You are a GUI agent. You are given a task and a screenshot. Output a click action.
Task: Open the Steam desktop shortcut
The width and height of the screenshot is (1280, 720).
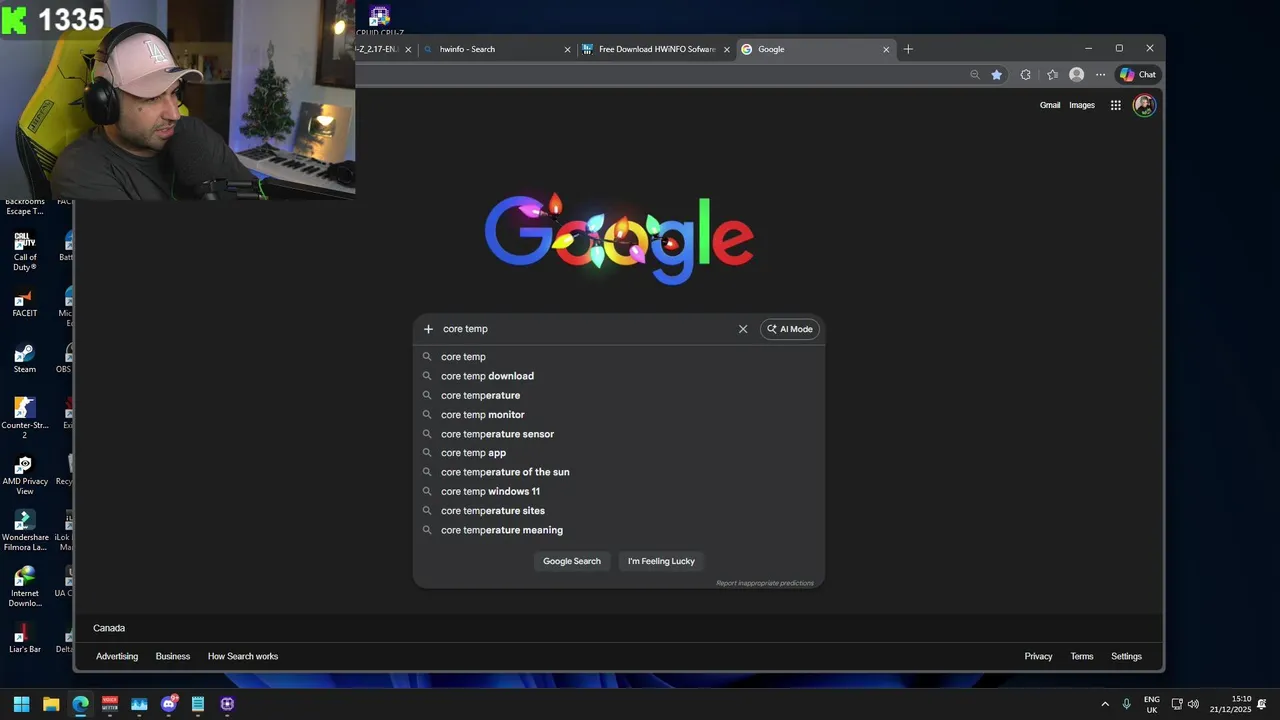[x=25, y=359]
